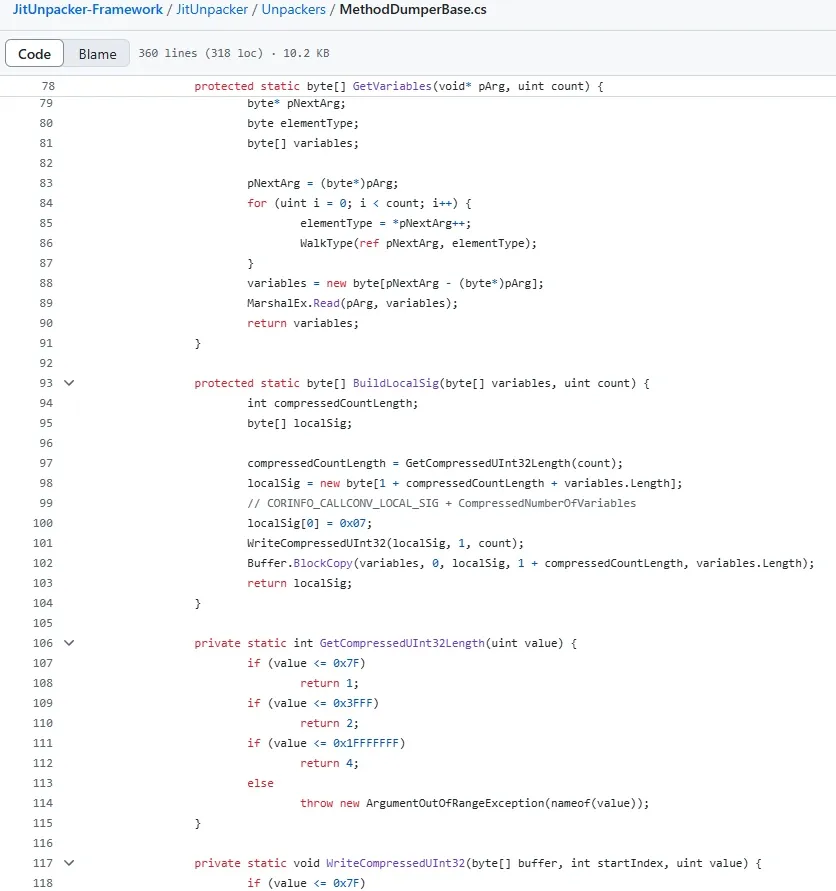Screen dimensions: 836x891
Task: Click the 0x1FFFFFFF literal on line 111
Action: pos(365,743)
